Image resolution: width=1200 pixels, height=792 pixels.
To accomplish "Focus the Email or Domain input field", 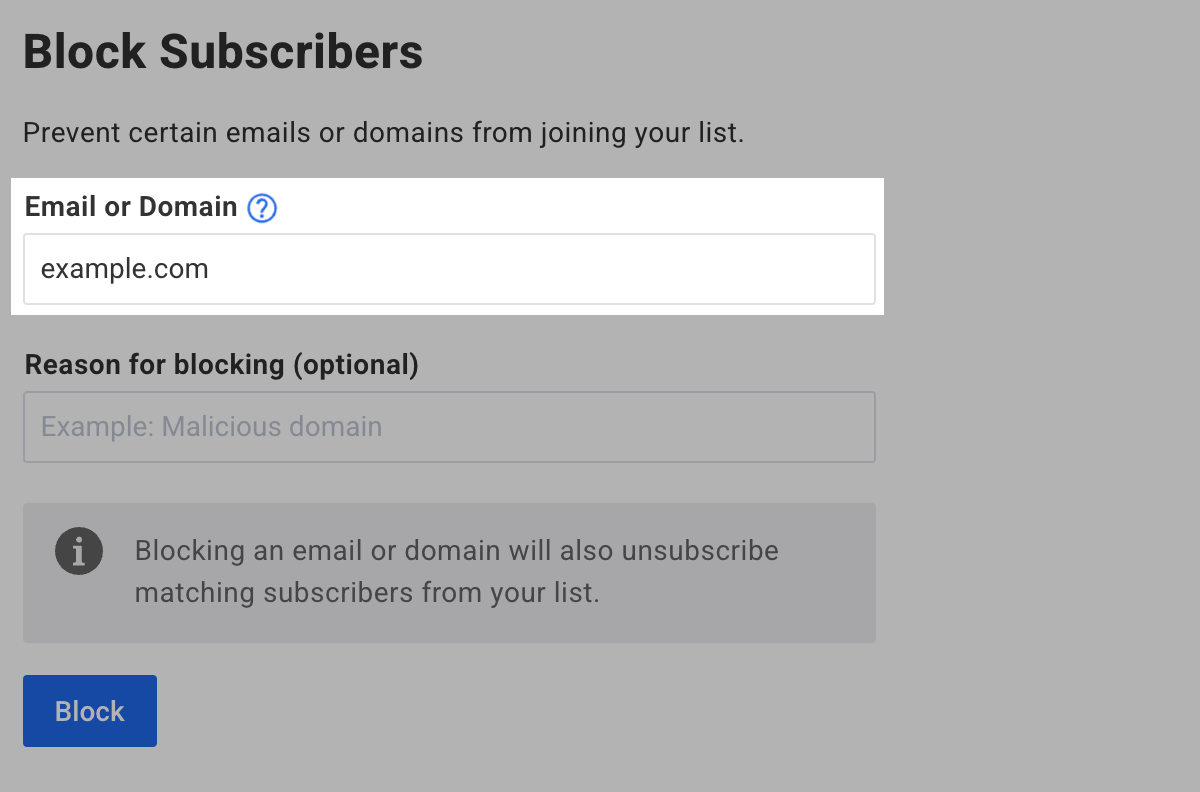I will [449, 269].
